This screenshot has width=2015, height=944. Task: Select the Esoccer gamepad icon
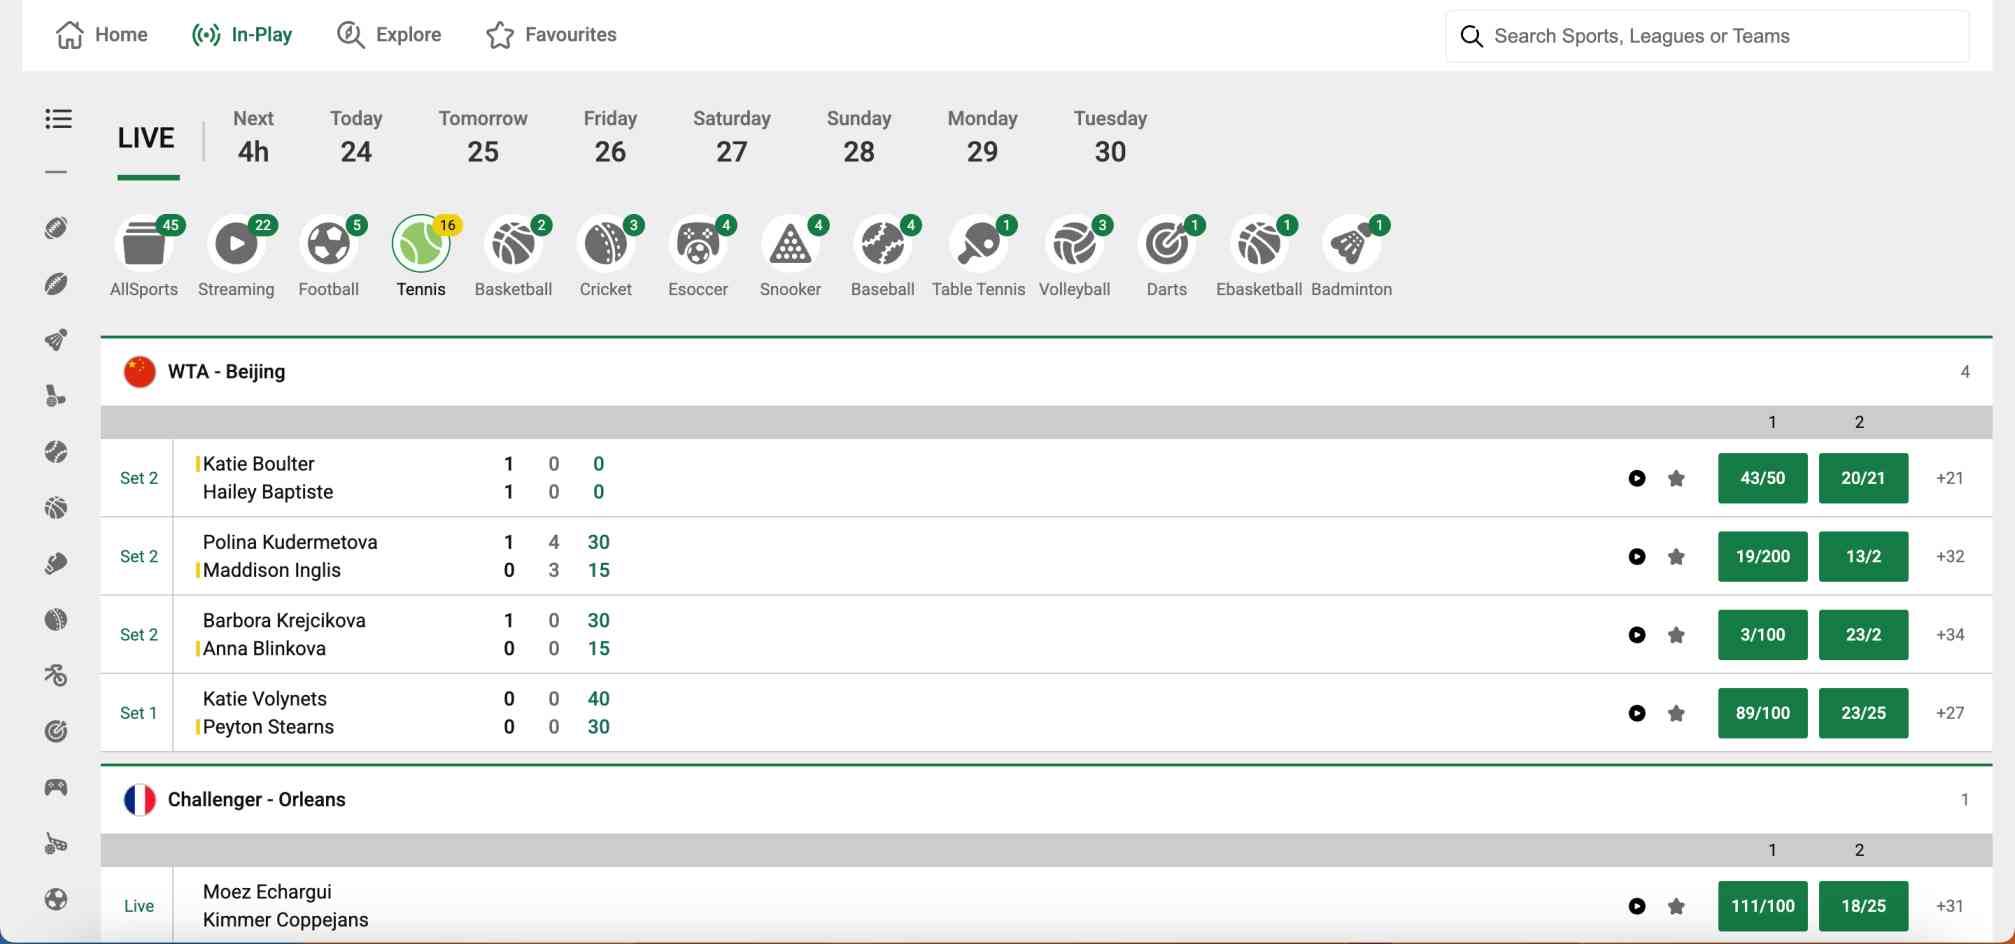697,245
